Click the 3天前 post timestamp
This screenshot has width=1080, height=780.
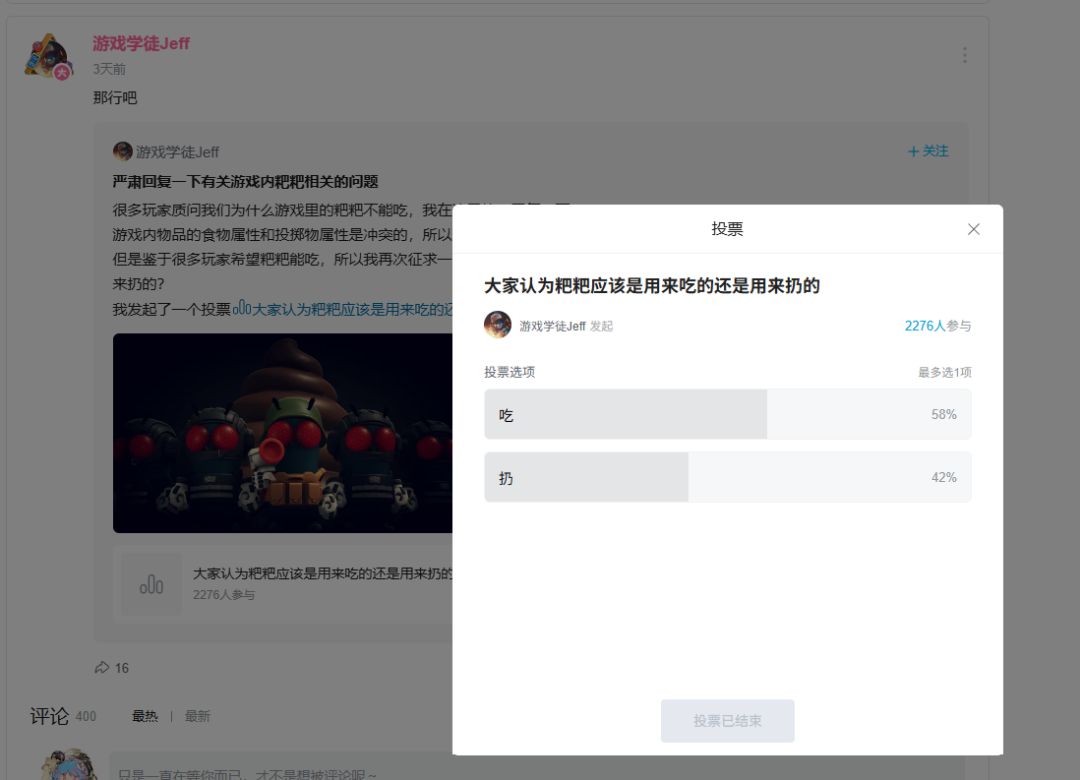pos(109,69)
